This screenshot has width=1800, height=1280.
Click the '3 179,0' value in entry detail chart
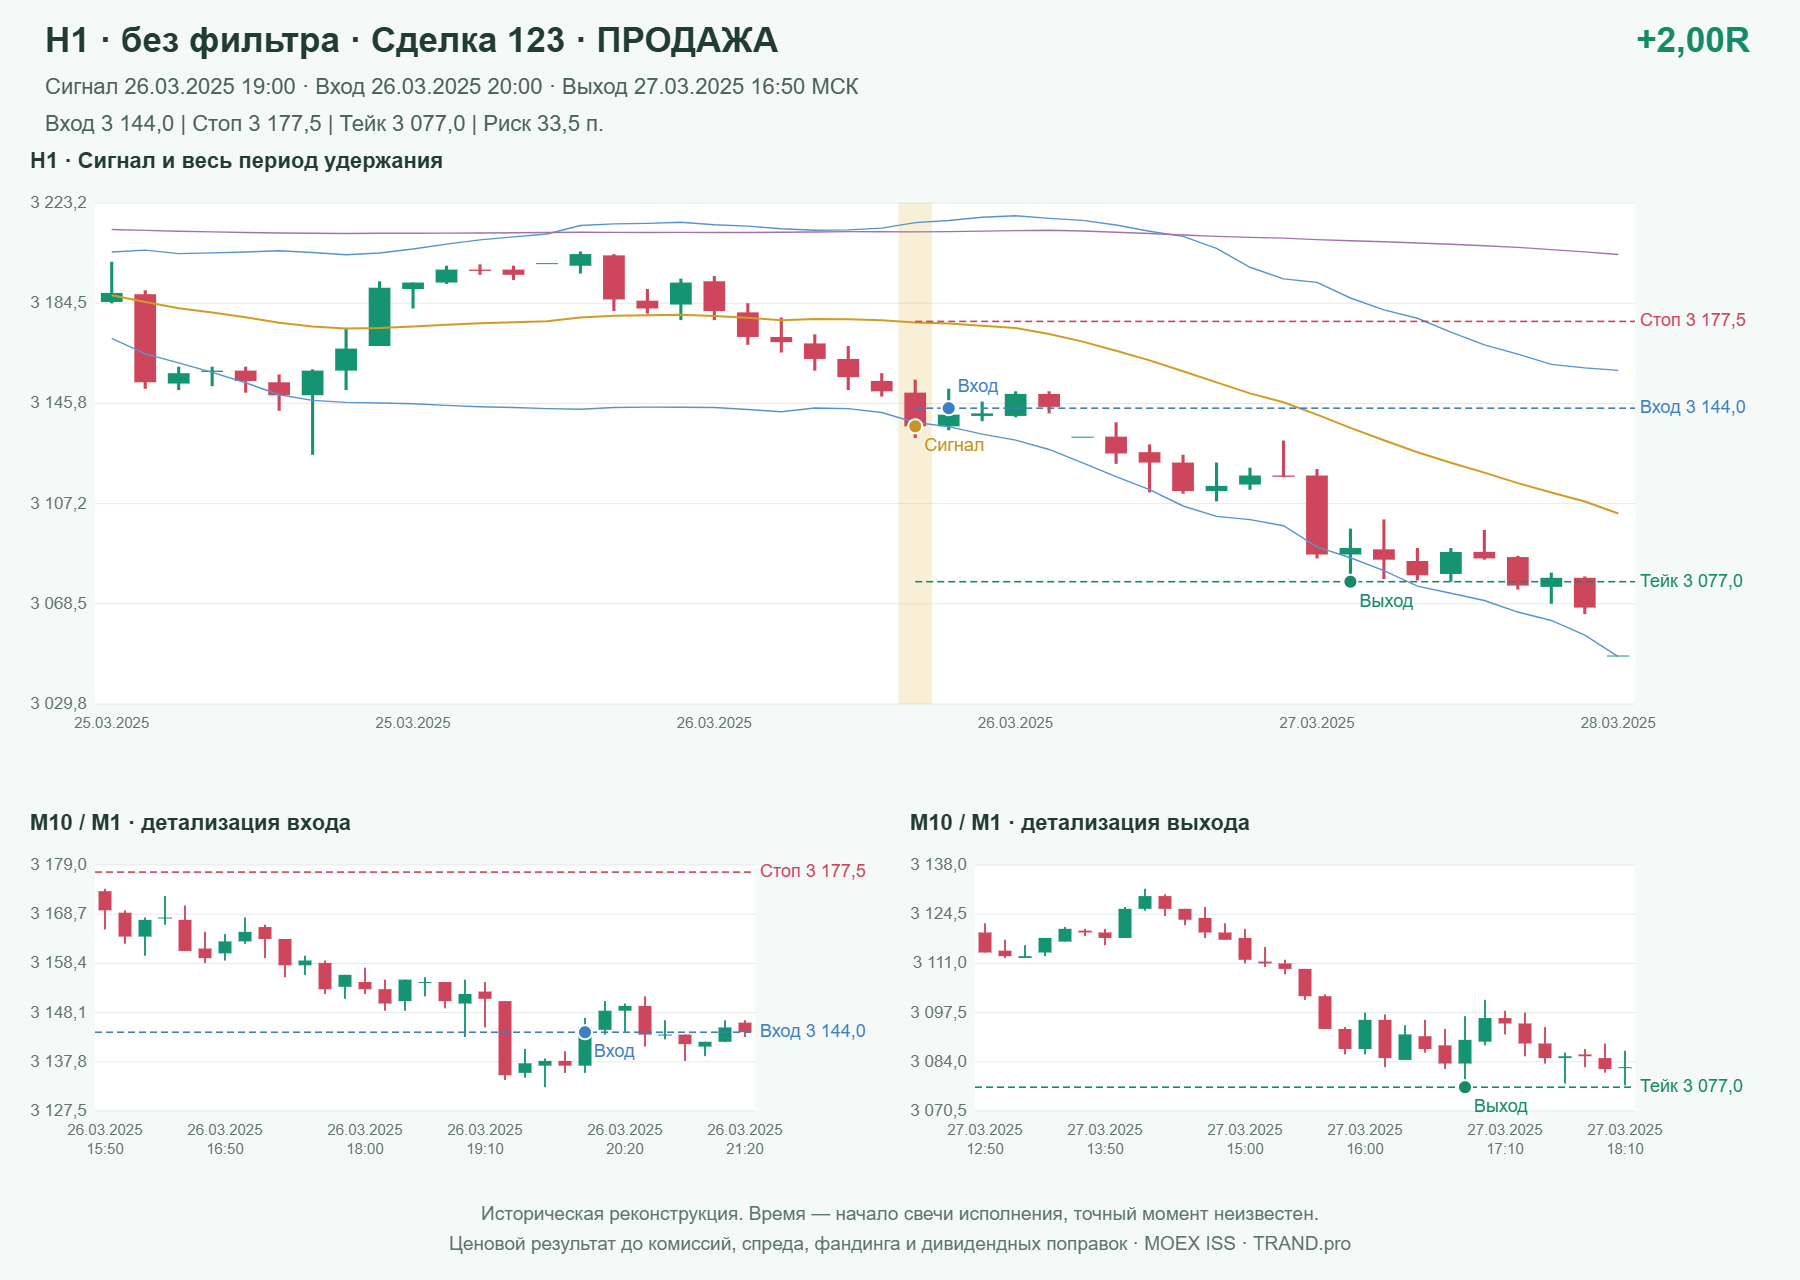58,865
